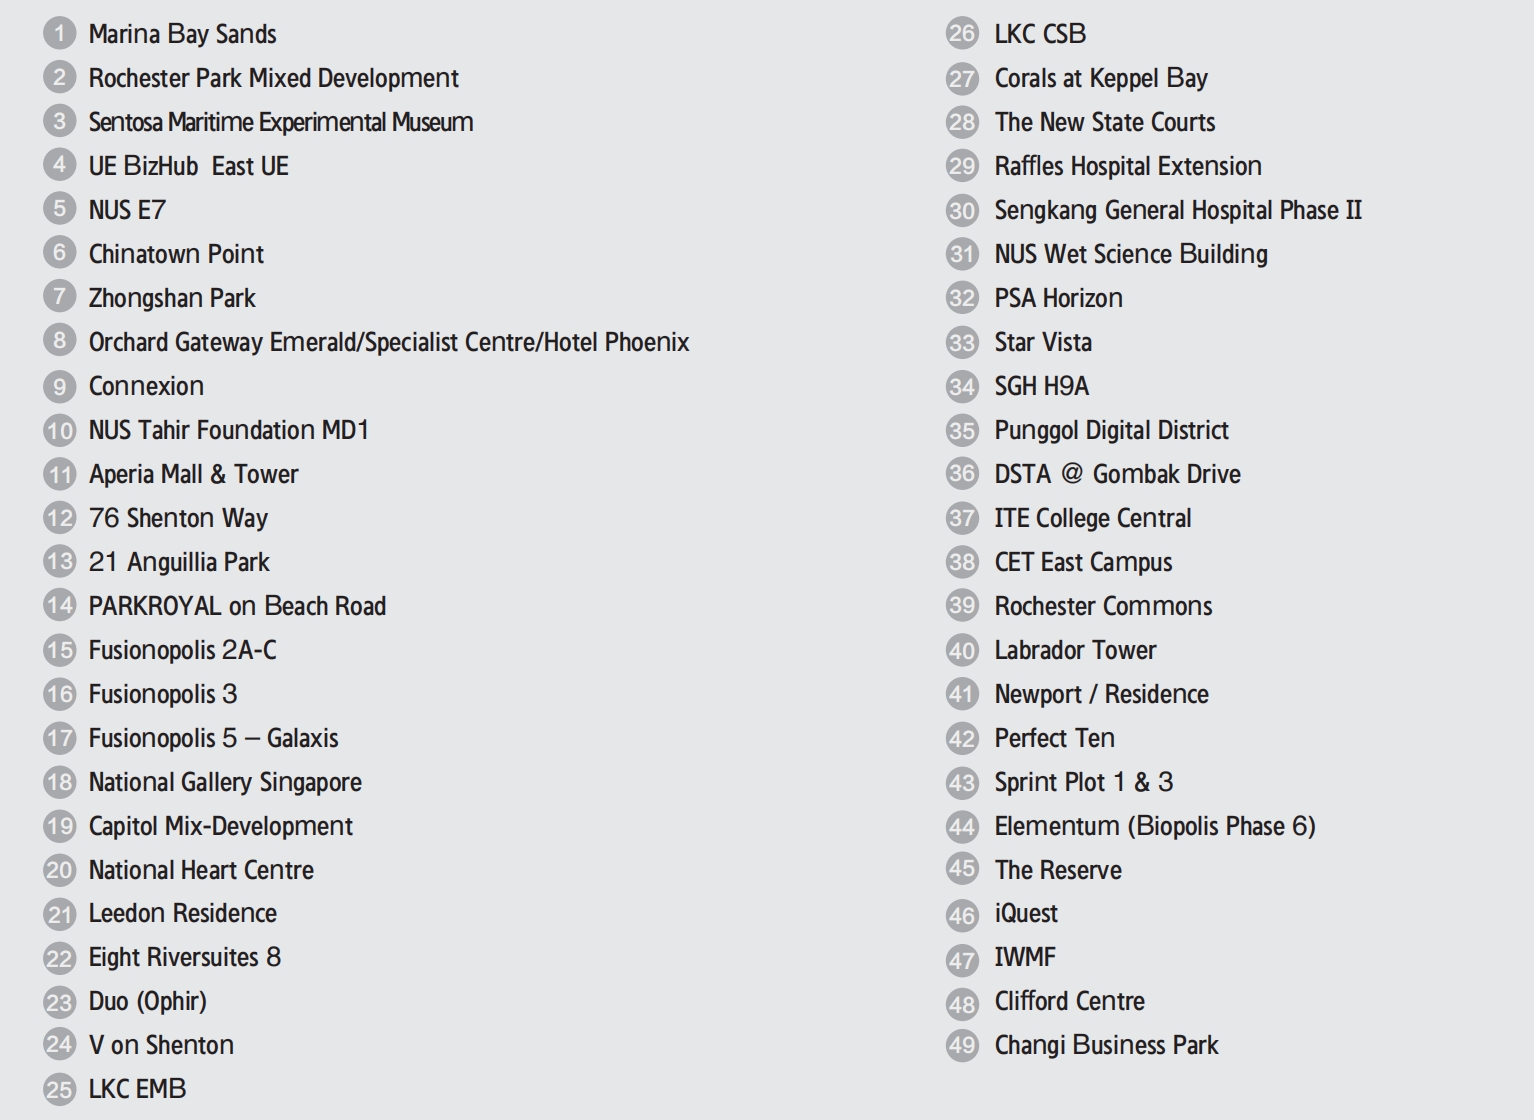Click the DSTA @ Gombak Drive label
The height and width of the screenshot is (1120, 1534).
pyautogui.click(x=1117, y=474)
